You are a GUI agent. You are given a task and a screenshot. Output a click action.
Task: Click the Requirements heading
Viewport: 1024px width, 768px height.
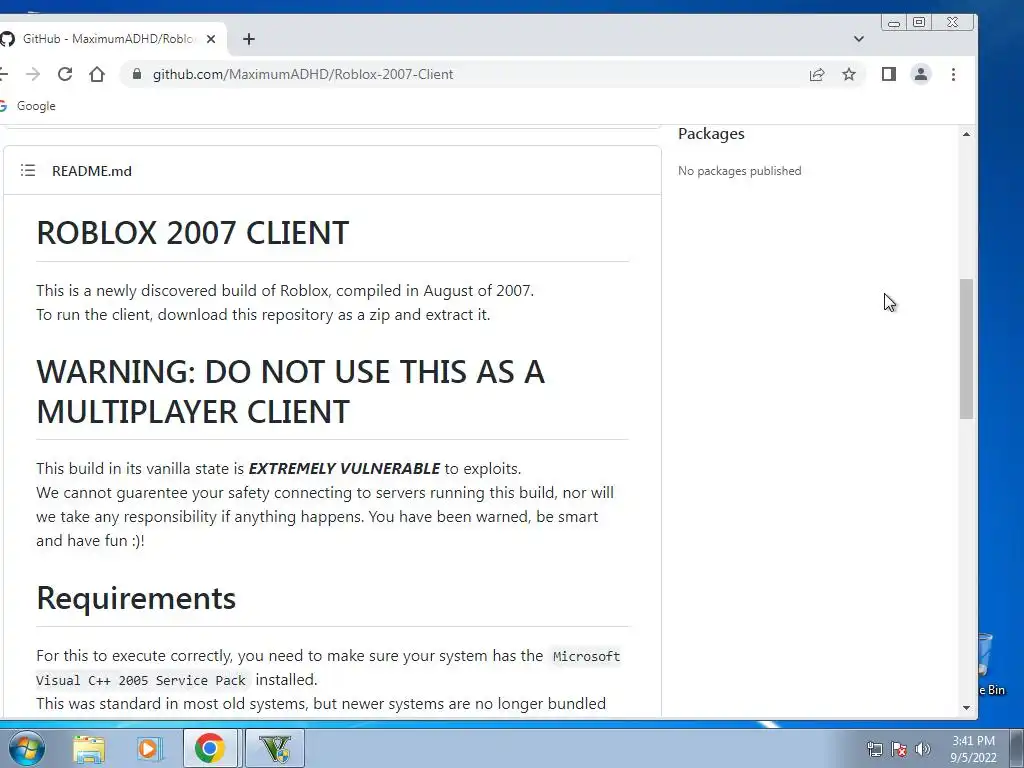pyautogui.click(x=136, y=598)
